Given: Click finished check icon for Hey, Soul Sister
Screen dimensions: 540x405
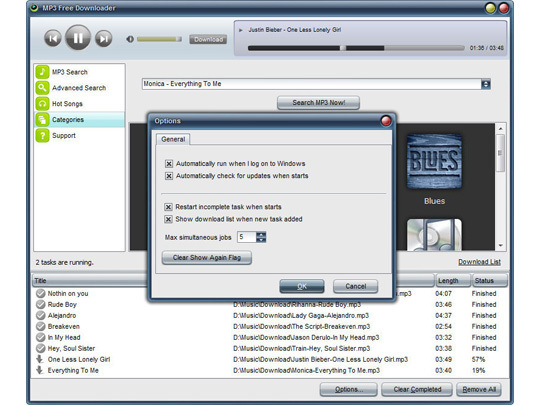Looking at the screenshot, I should [41, 349].
